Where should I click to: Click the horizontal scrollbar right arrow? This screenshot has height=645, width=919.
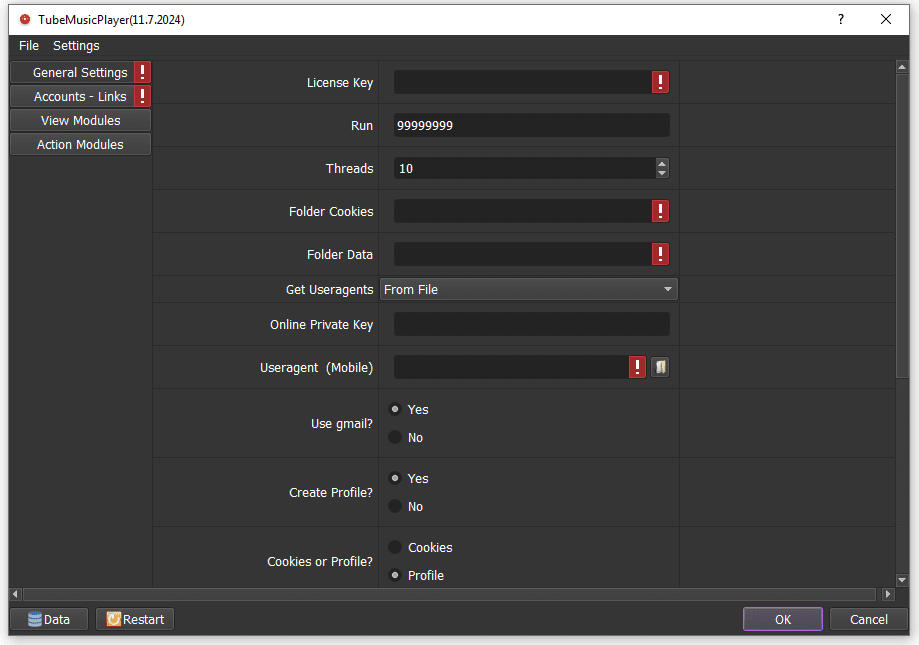888,594
